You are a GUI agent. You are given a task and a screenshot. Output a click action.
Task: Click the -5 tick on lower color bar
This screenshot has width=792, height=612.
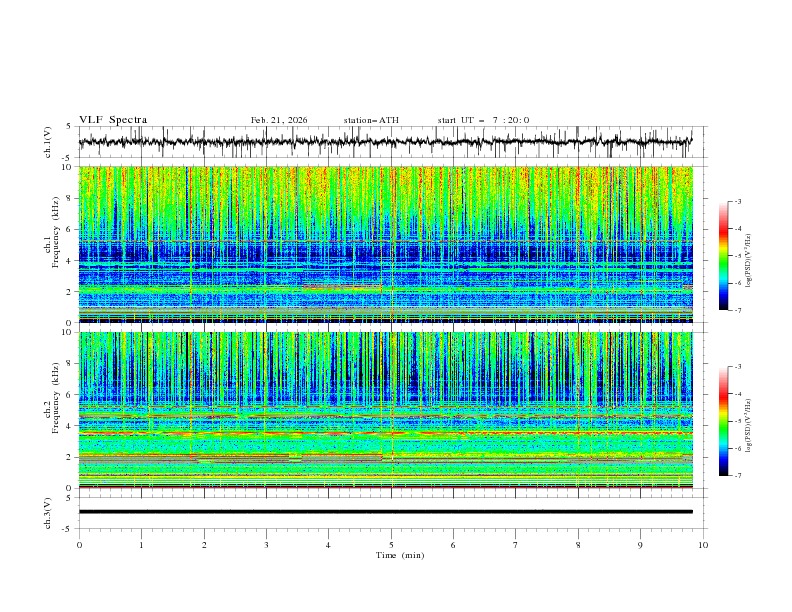pos(738,421)
